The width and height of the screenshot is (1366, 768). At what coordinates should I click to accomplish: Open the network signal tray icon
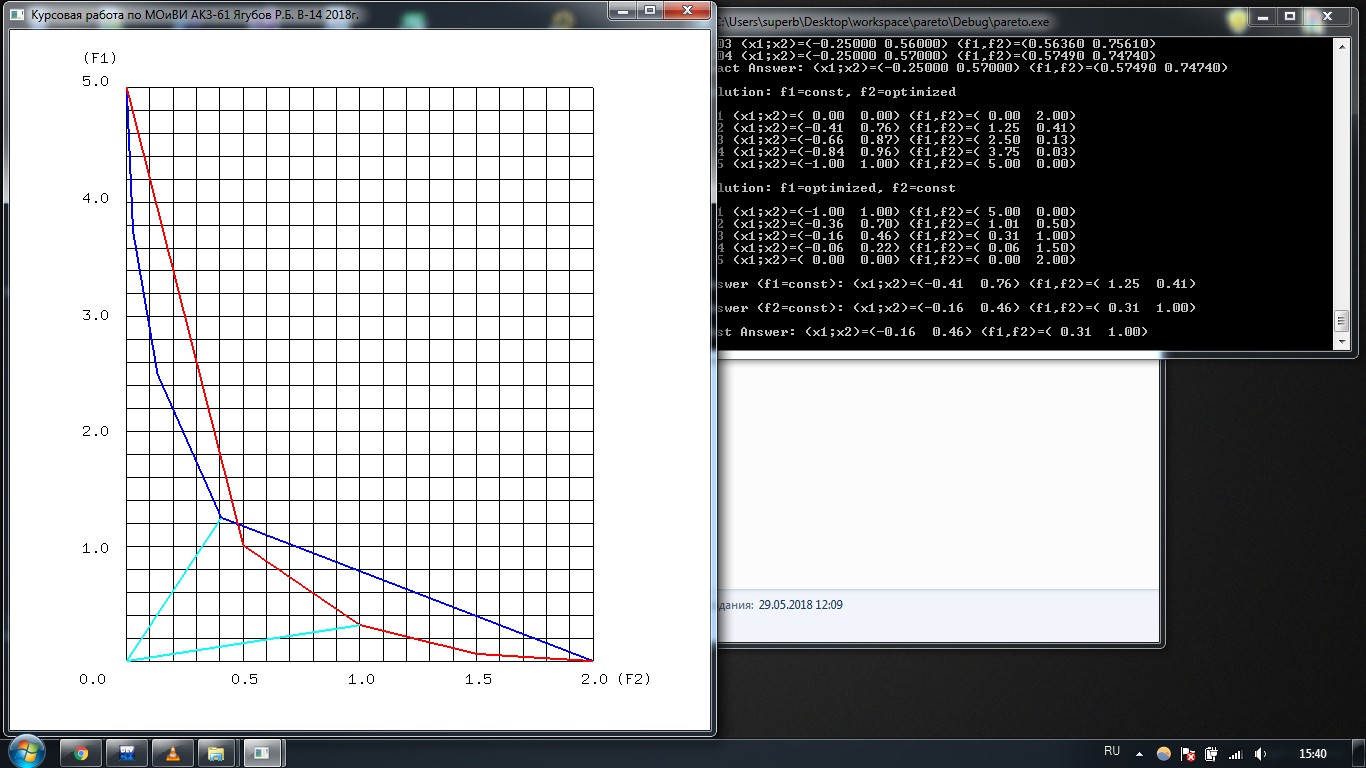click(x=1236, y=754)
